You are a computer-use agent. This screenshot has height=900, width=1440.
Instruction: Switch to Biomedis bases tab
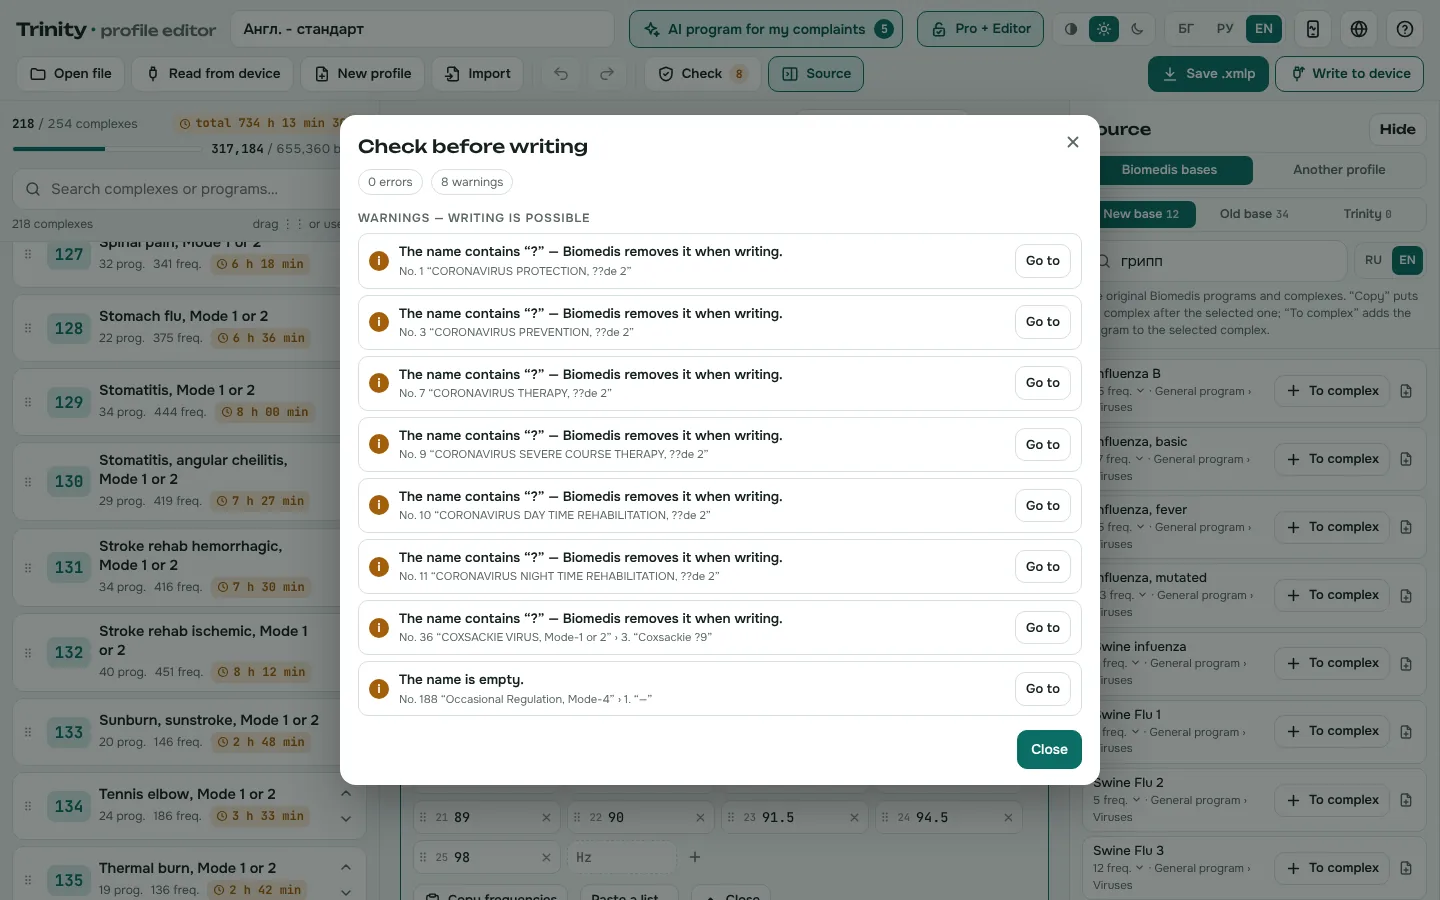pyautogui.click(x=1169, y=170)
